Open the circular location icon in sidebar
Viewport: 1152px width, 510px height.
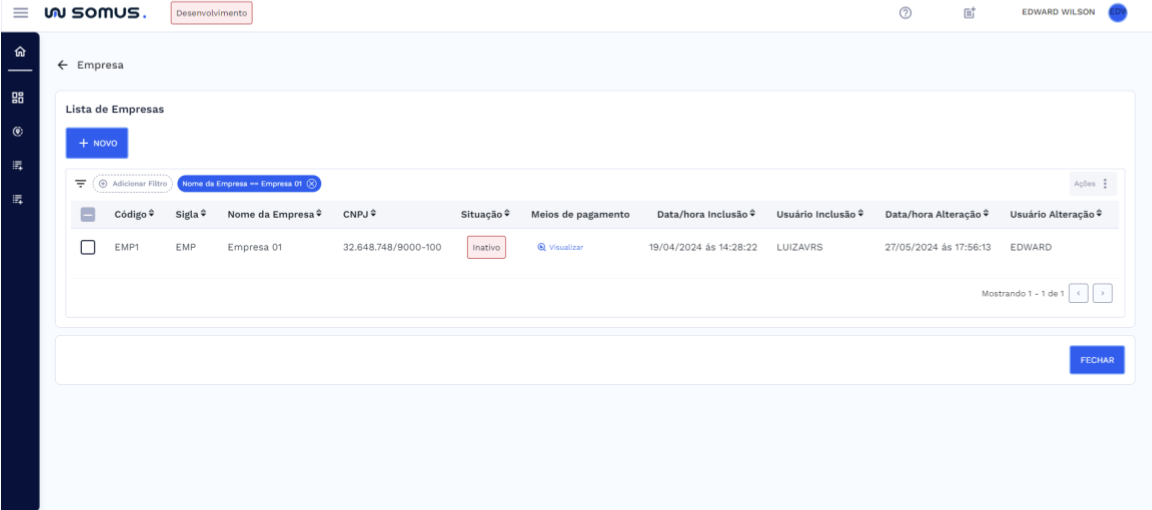[x=19, y=132]
